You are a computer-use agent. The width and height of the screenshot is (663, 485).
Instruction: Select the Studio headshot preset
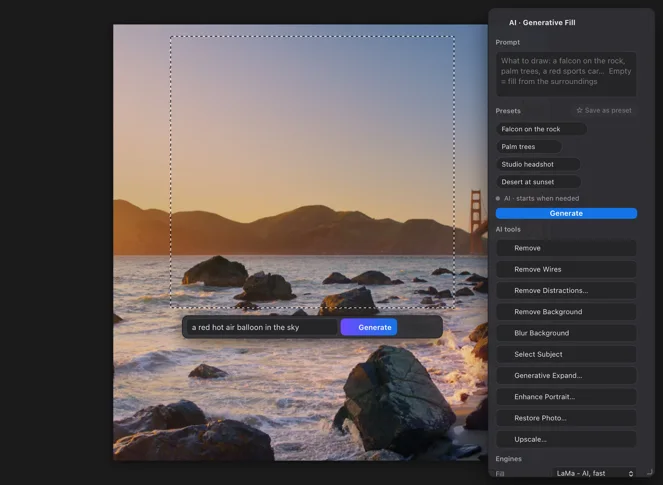click(x=538, y=164)
